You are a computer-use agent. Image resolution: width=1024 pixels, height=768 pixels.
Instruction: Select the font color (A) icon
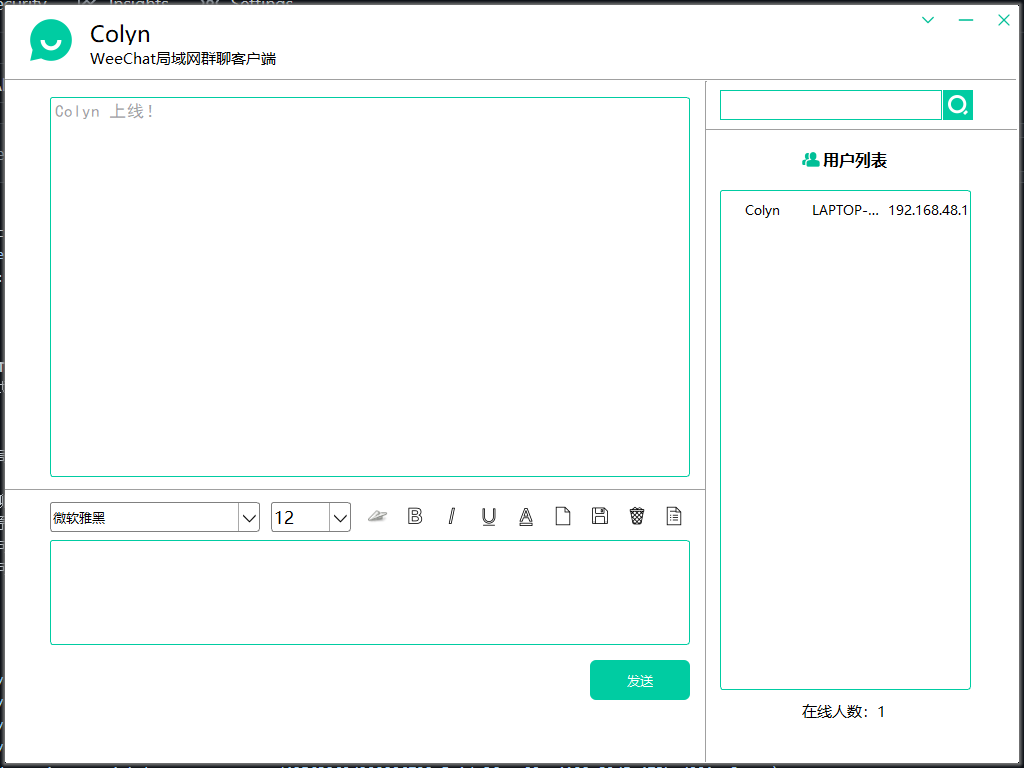525,516
